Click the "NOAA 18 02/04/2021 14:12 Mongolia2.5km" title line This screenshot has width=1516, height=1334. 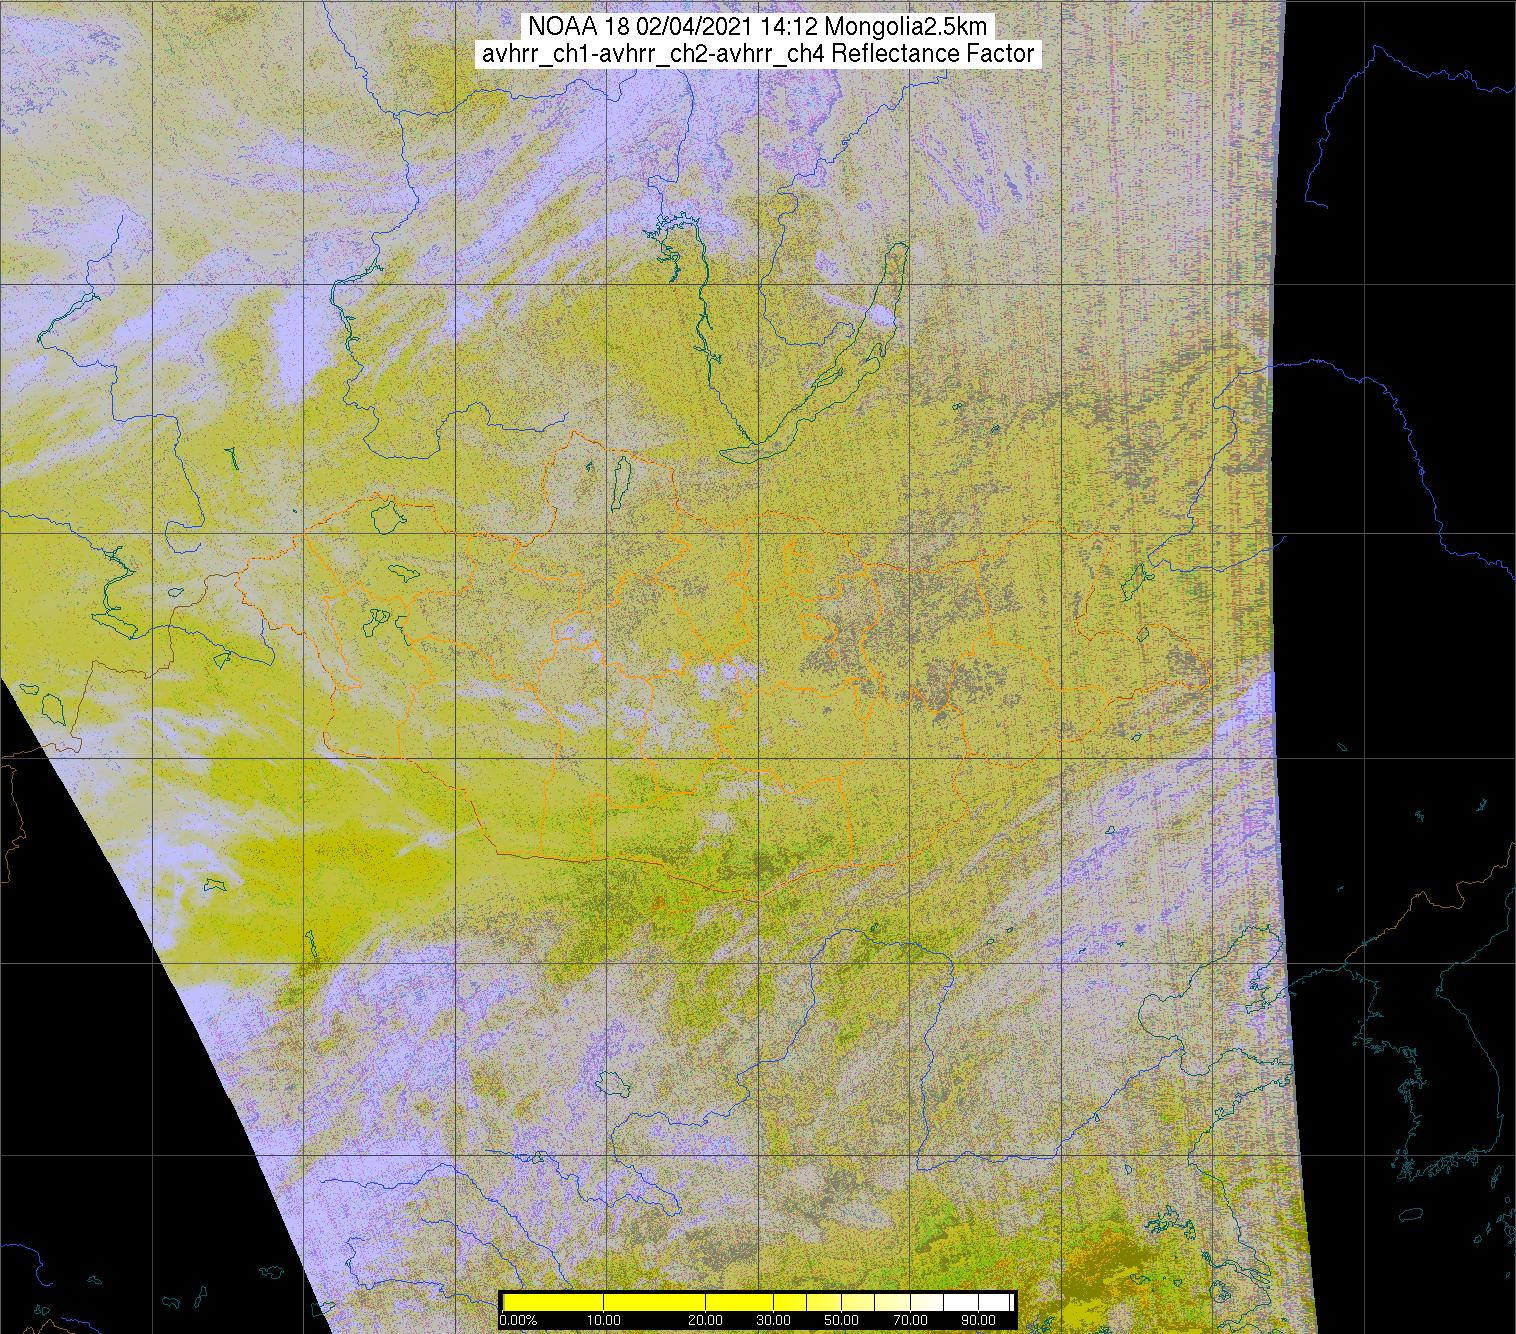pyautogui.click(x=757, y=26)
